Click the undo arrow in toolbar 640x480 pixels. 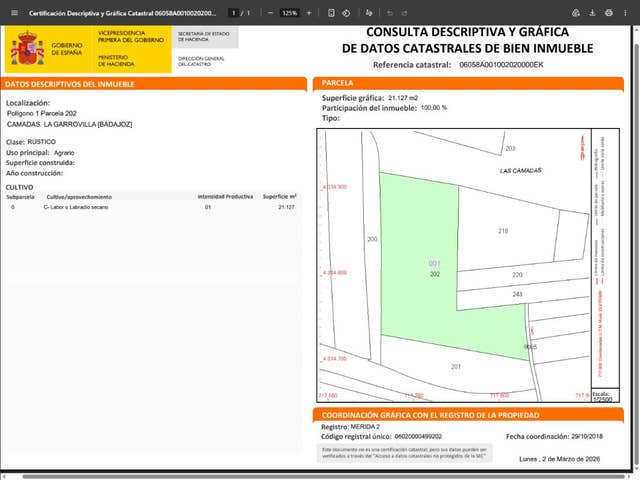click(x=389, y=13)
